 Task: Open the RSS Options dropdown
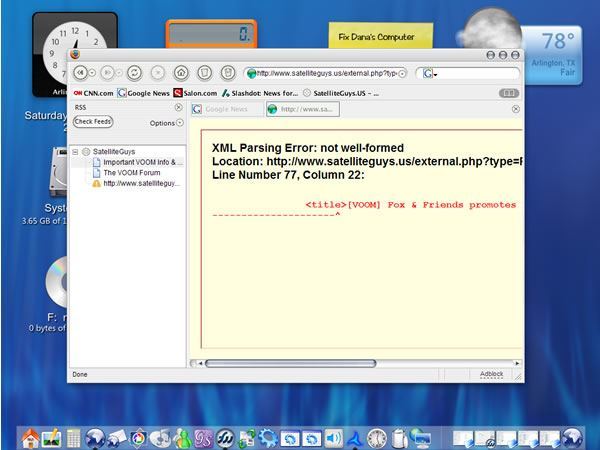pyautogui.click(x=166, y=123)
